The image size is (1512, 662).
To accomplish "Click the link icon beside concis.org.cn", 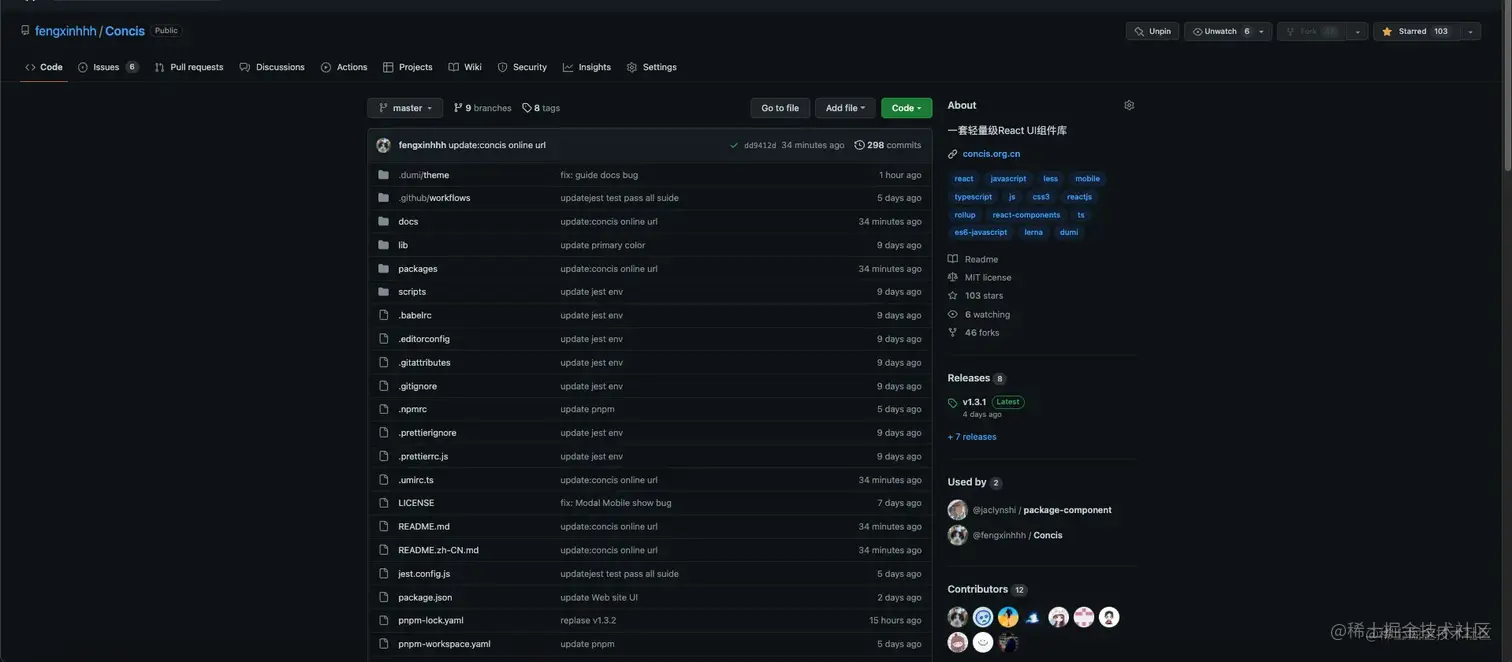I will (x=953, y=154).
